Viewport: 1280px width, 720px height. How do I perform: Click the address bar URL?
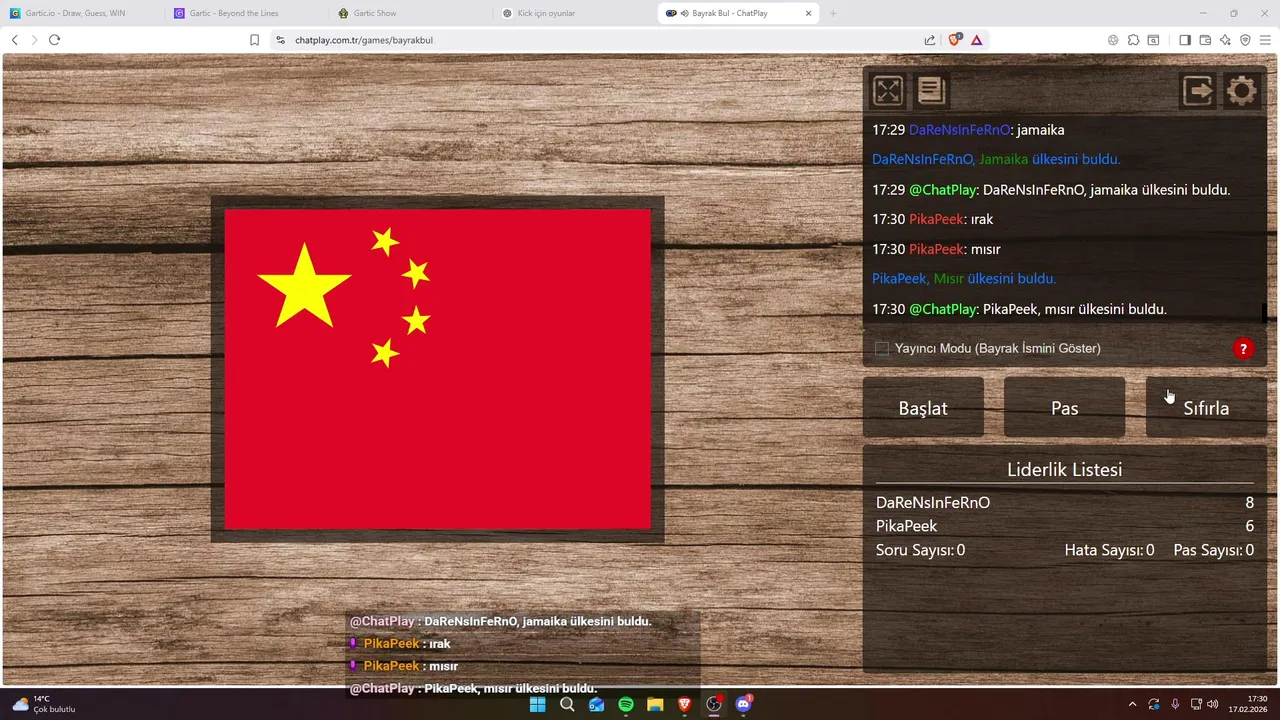364,40
